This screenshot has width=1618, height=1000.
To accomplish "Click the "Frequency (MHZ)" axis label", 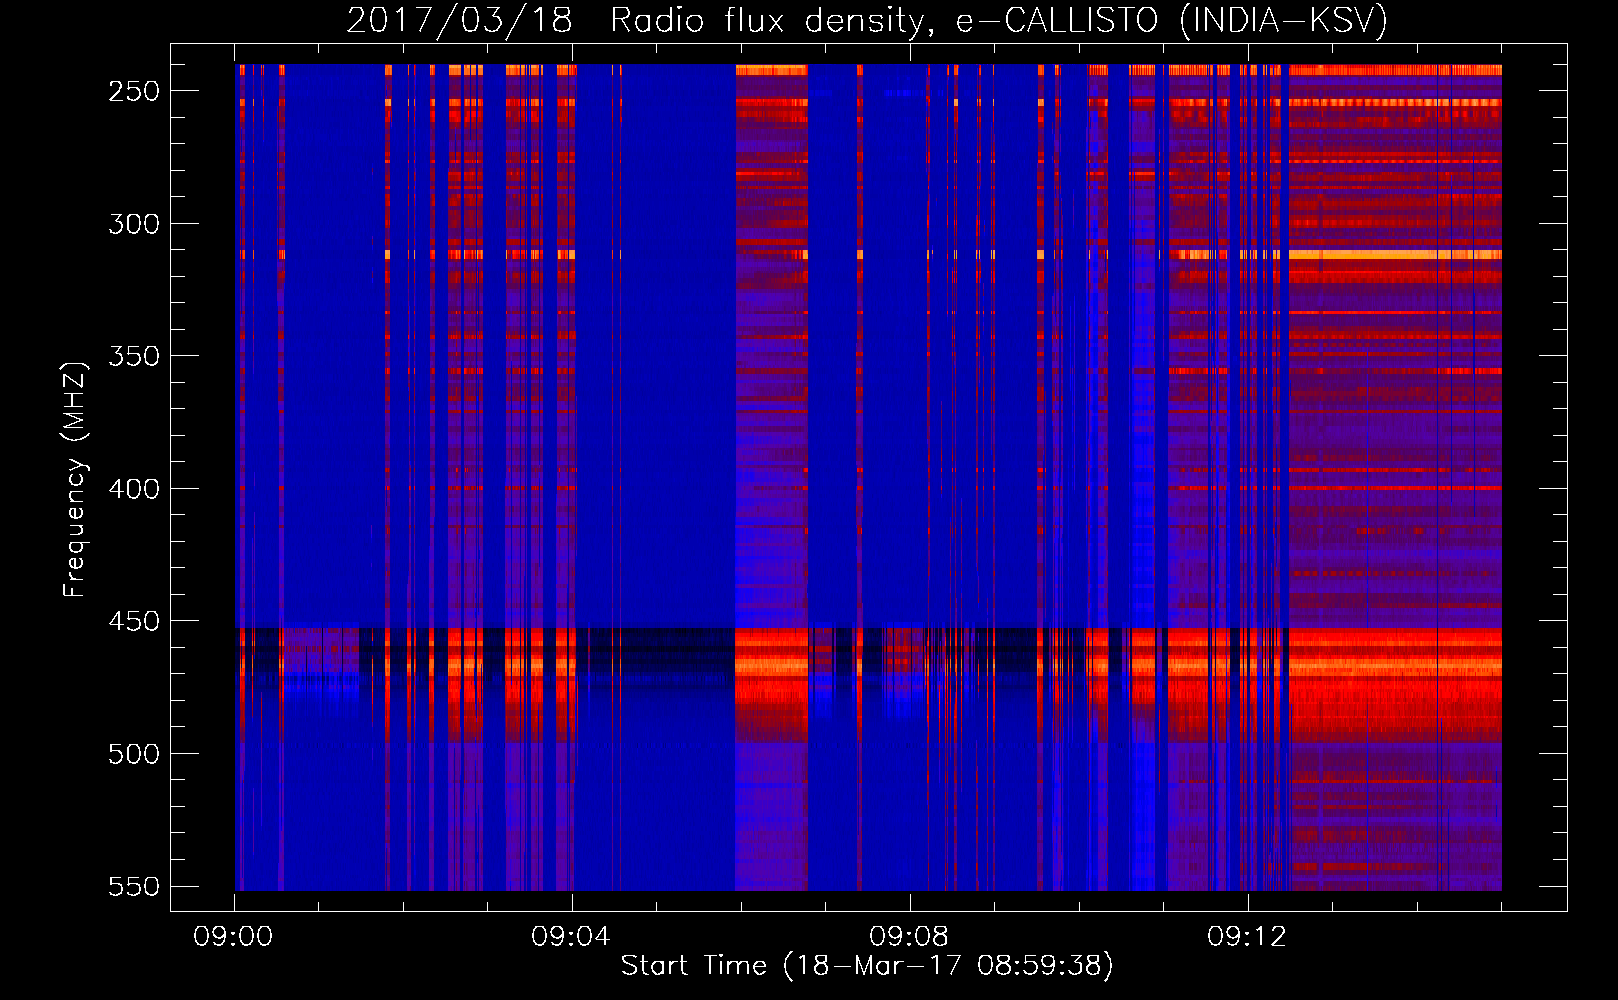I will [74, 479].
